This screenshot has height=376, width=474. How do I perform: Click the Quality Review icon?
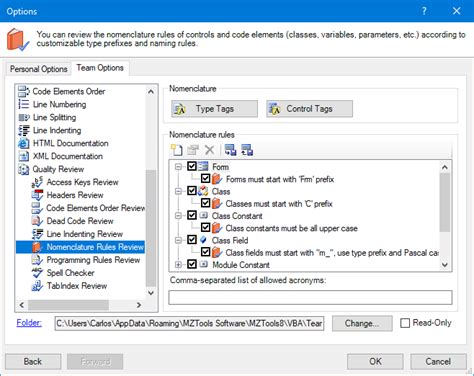click(x=24, y=169)
